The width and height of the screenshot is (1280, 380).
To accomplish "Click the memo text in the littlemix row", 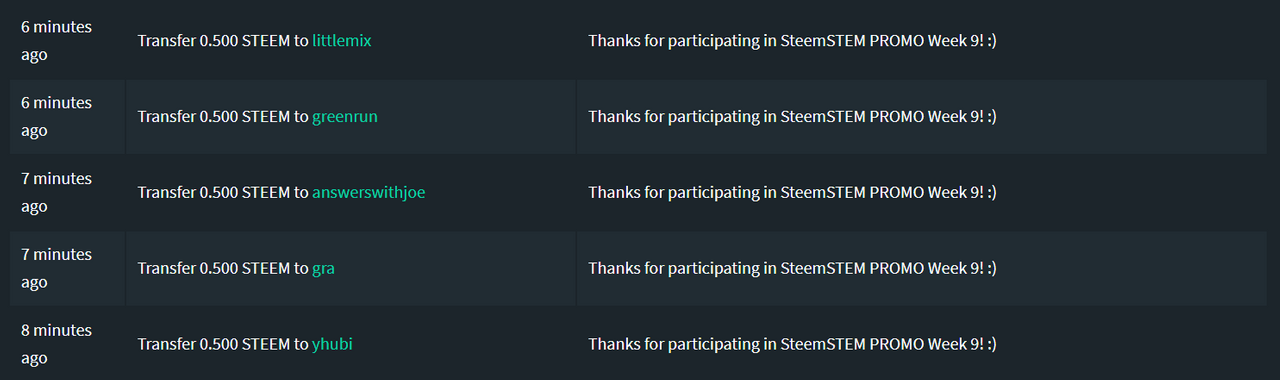I will [792, 41].
